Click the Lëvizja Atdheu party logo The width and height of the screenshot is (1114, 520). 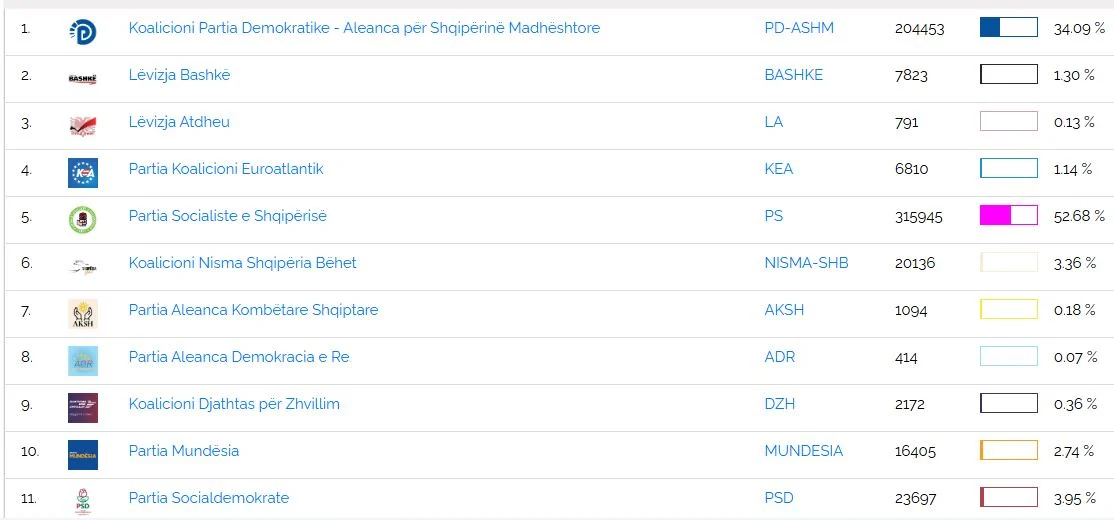(82, 125)
